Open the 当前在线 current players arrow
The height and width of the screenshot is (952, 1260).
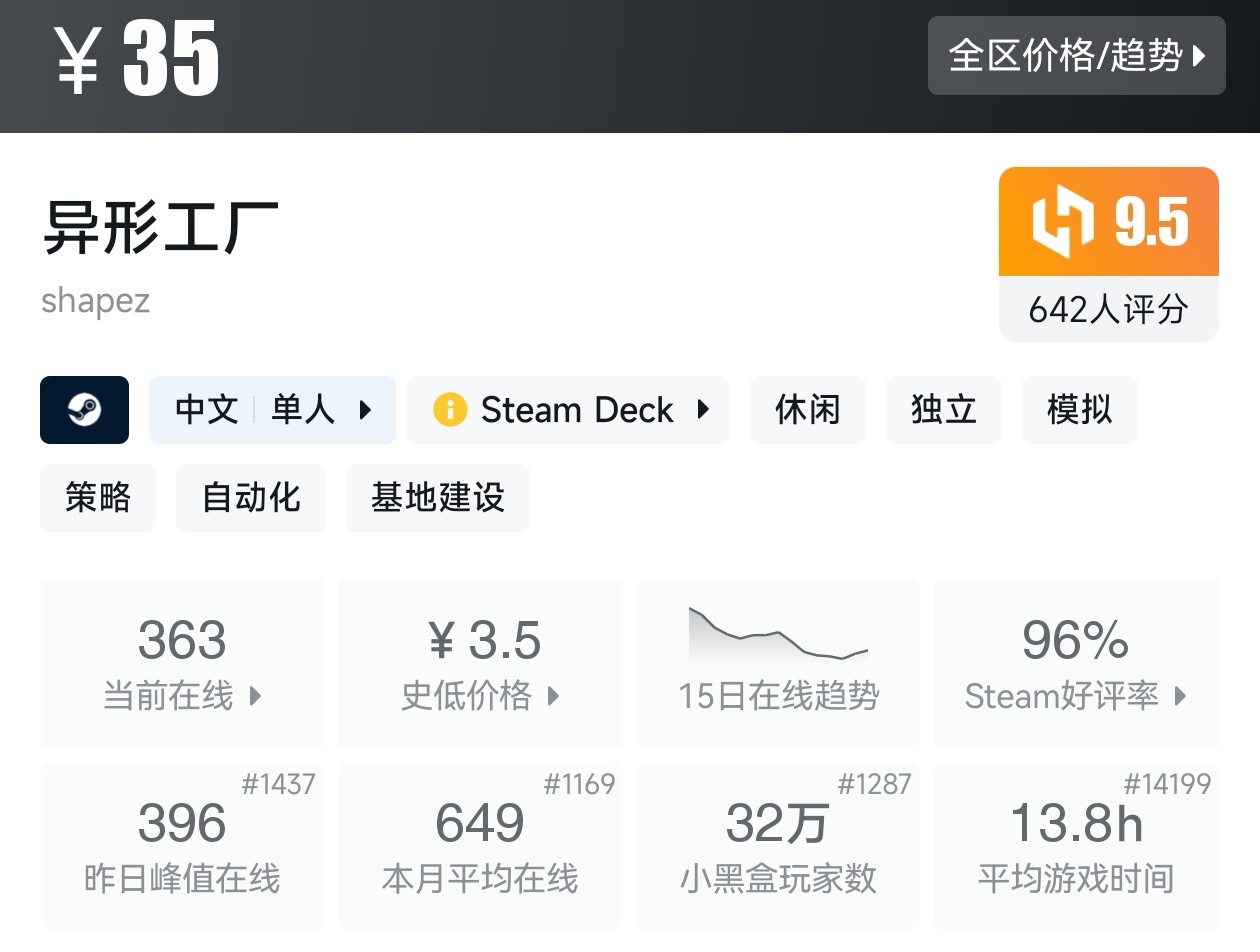pyautogui.click(x=255, y=696)
